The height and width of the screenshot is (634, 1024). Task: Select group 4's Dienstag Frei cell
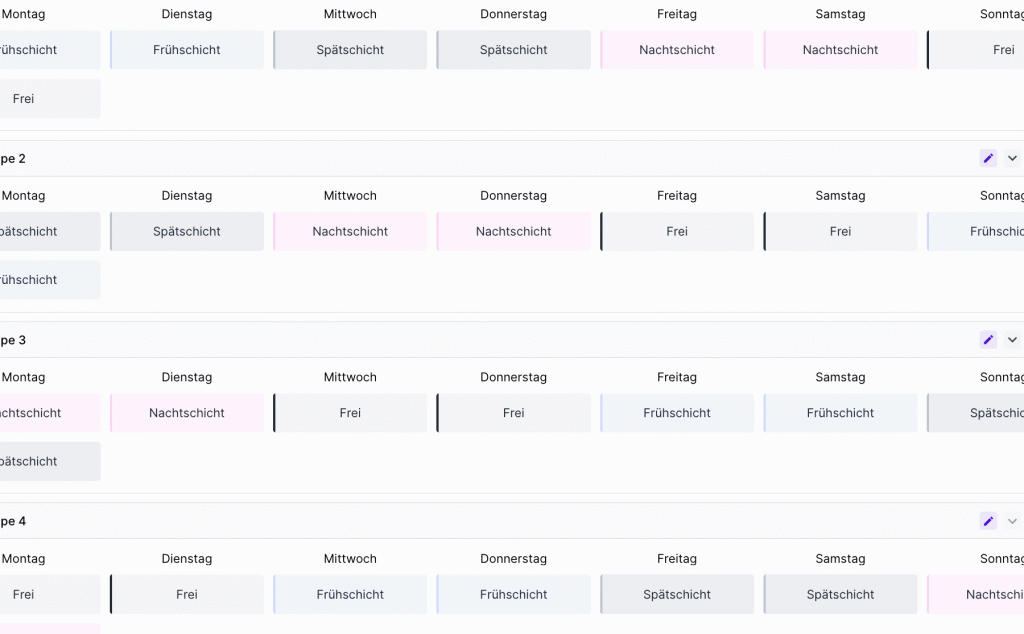(187, 594)
